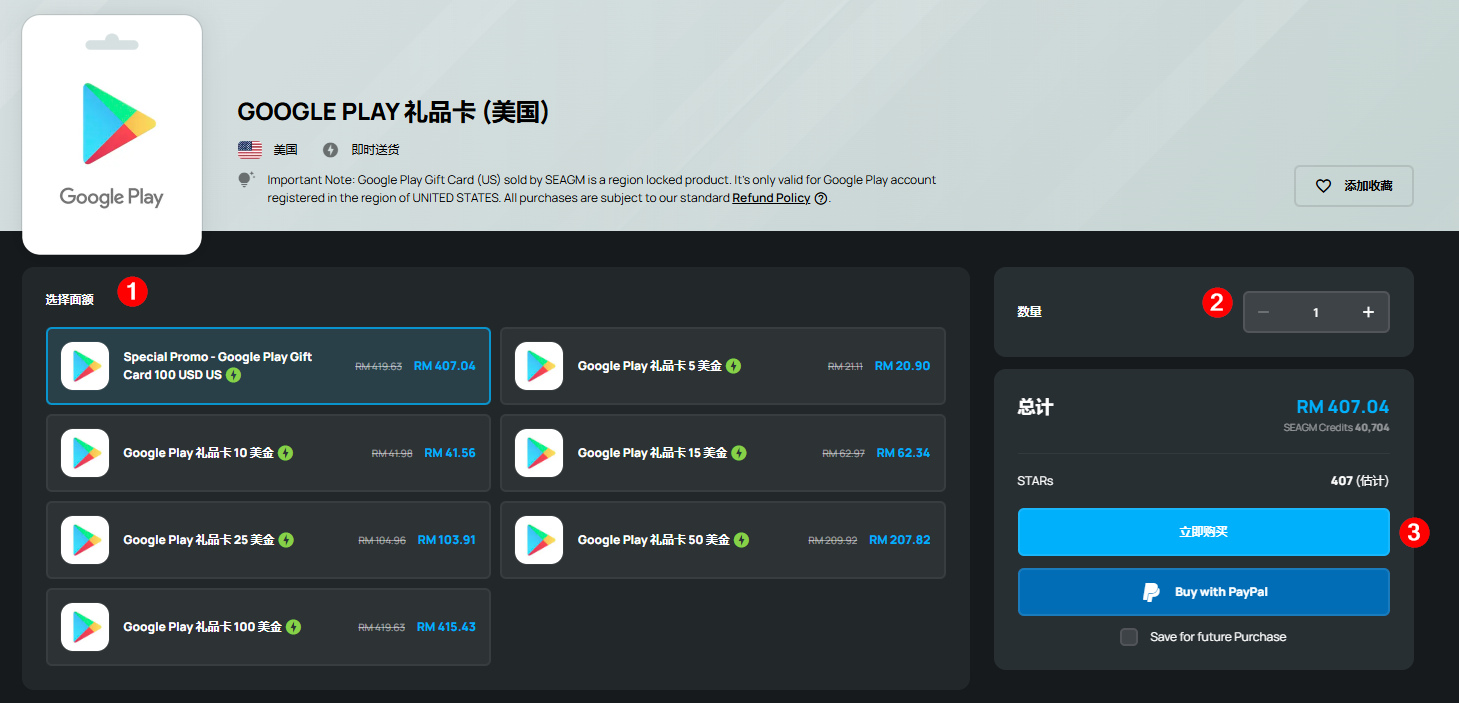This screenshot has height=703, width=1459.
Task: Click price RM 415.43 on 100 美金
Action: click(446, 627)
